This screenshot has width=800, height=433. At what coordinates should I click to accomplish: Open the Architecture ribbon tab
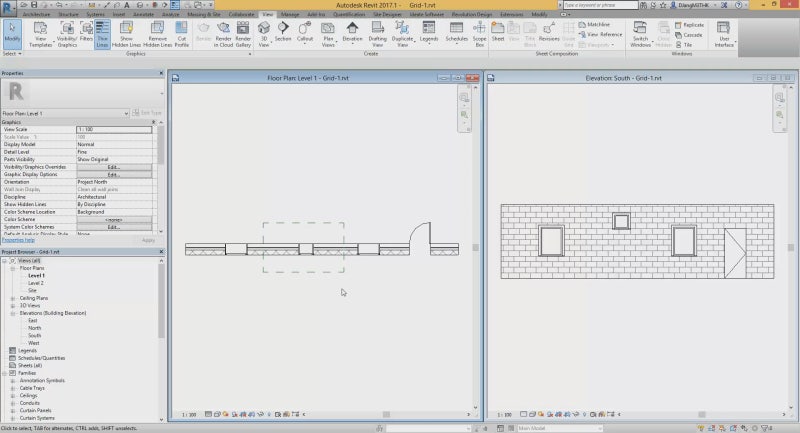[36, 14]
